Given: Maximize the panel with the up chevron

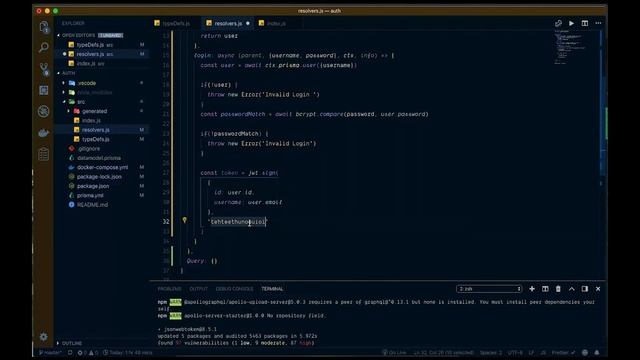Looking at the screenshot, I should [571, 289].
